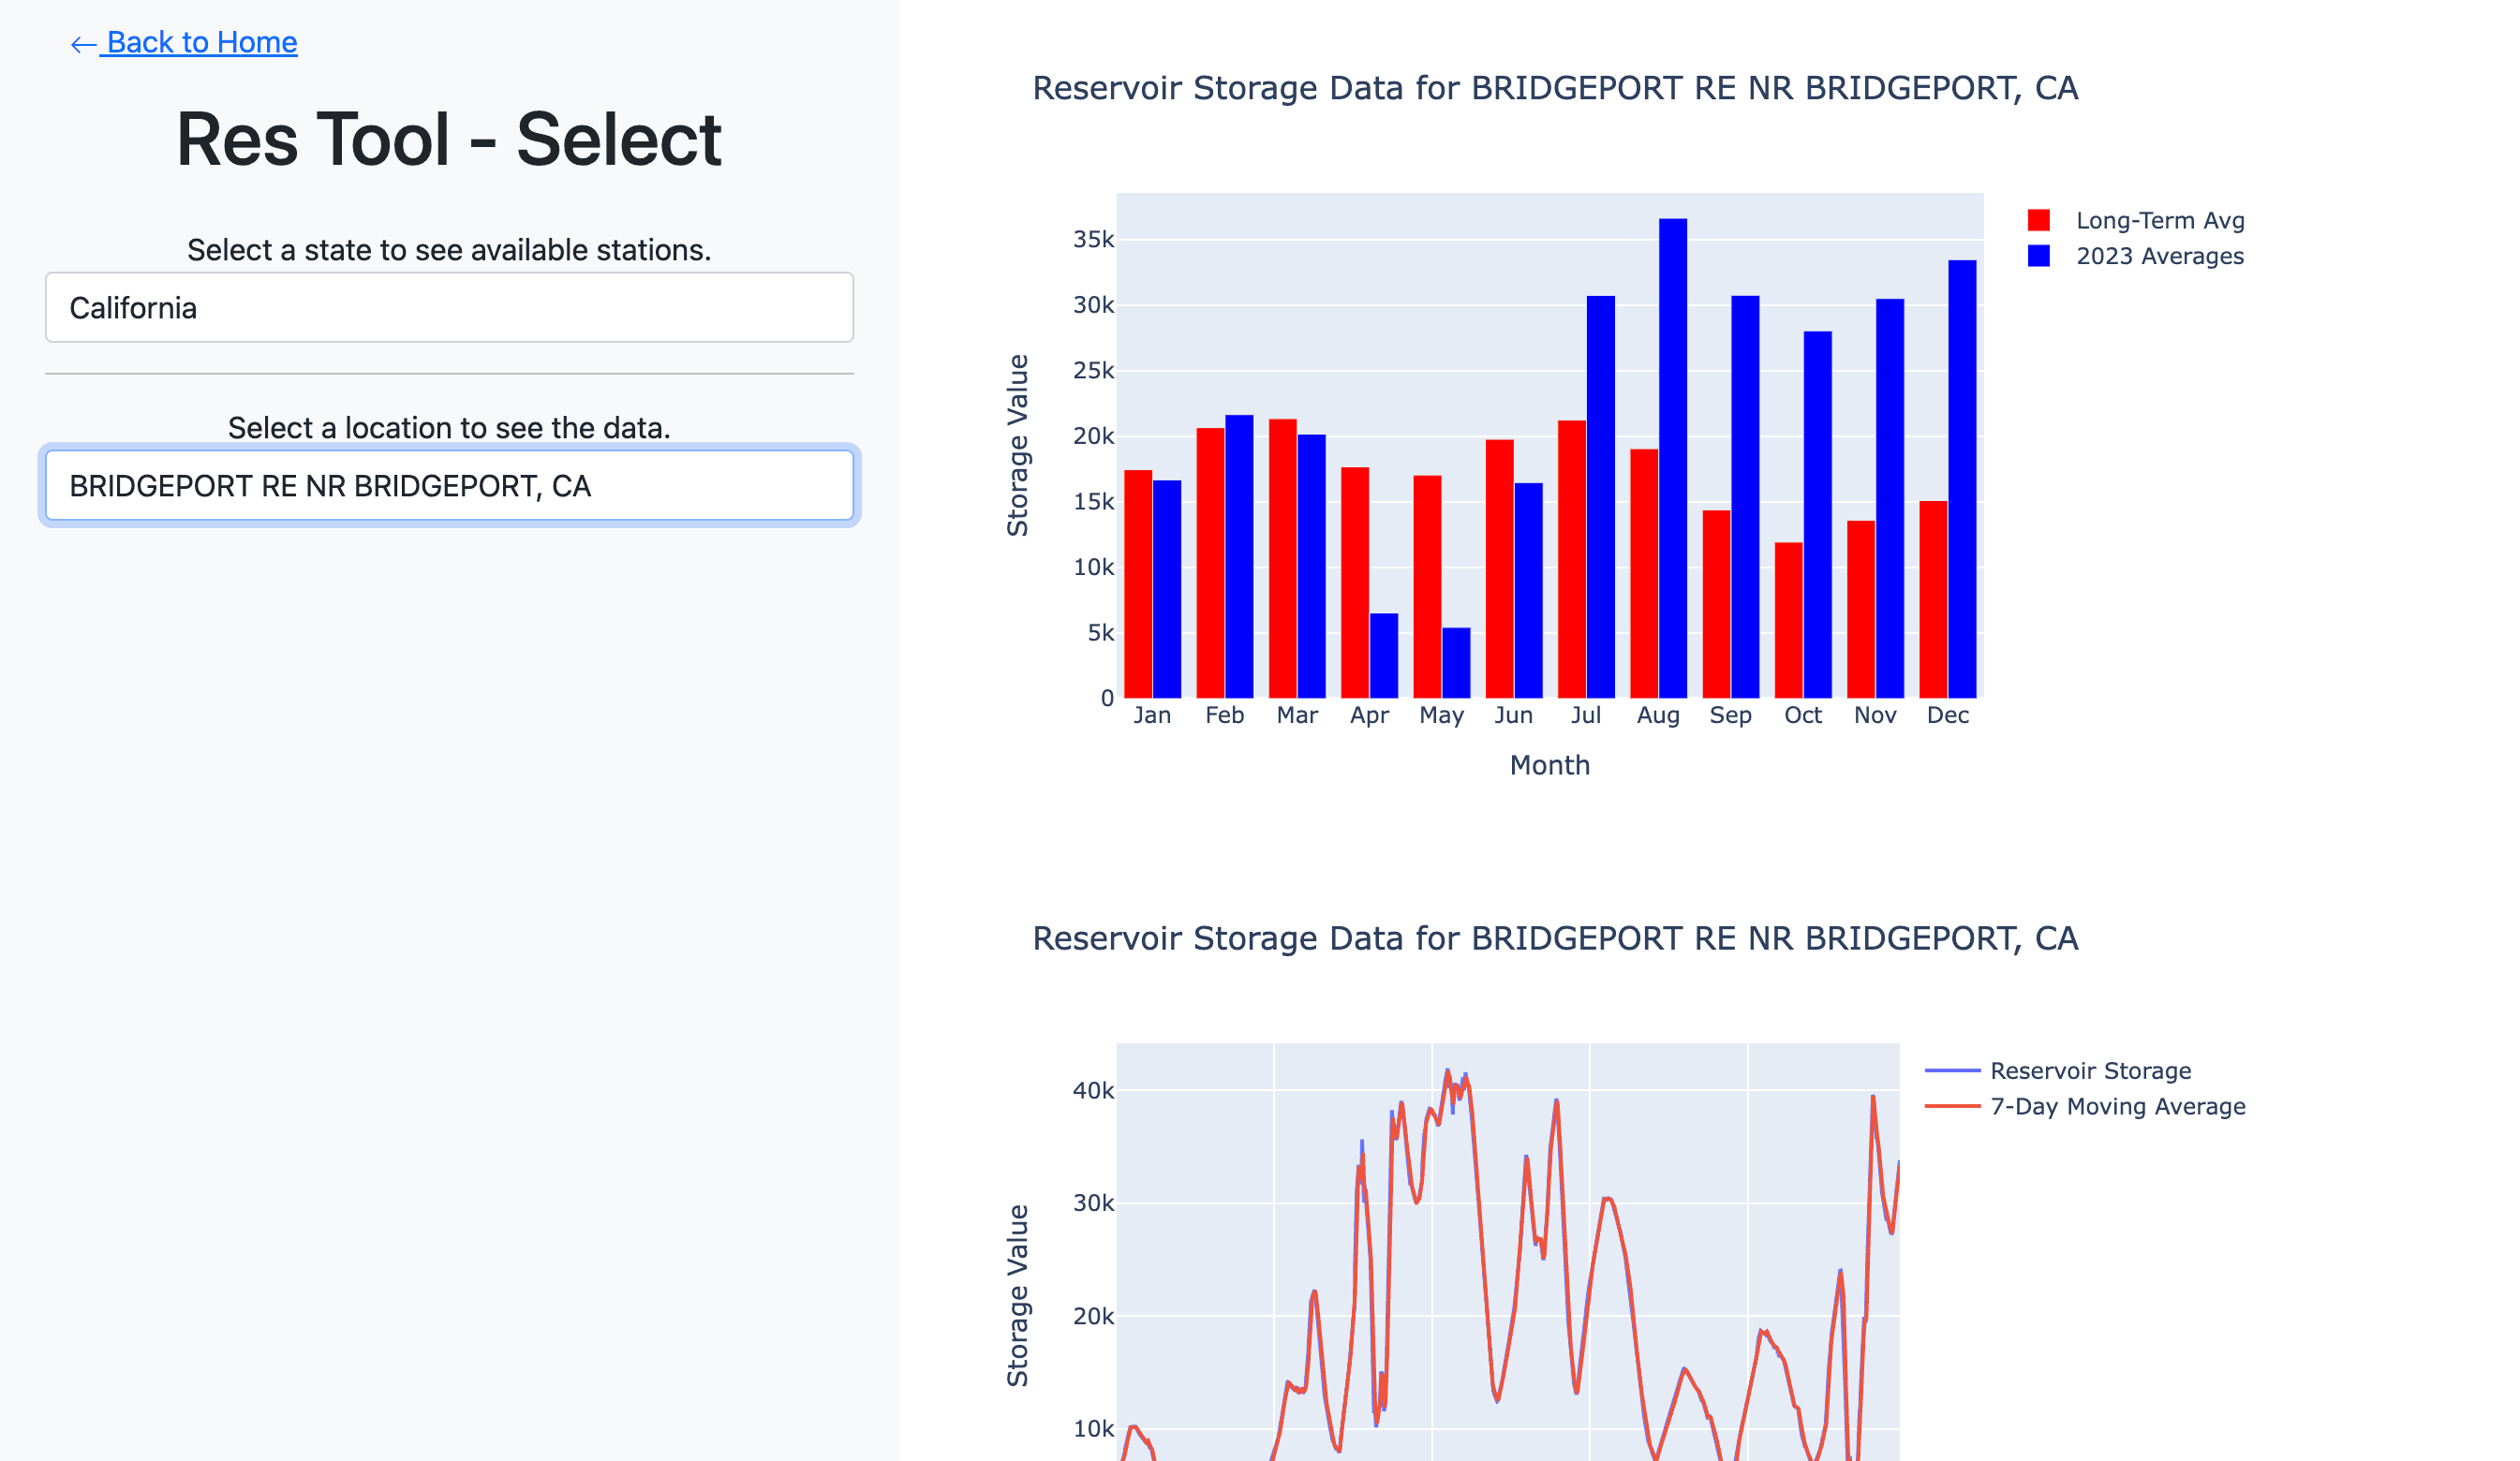Click the red March long-term bar
The image size is (2520, 1461).
[x=1283, y=558]
